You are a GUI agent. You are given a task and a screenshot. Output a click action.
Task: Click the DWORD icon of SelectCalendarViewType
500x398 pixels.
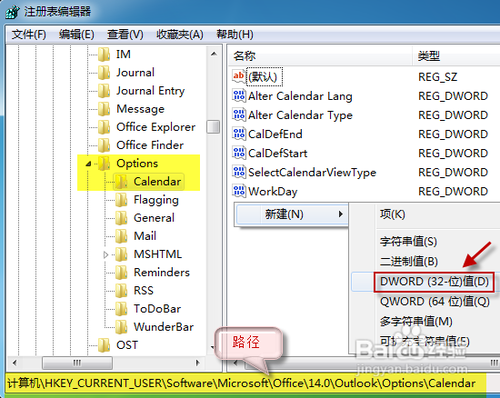[239, 172]
